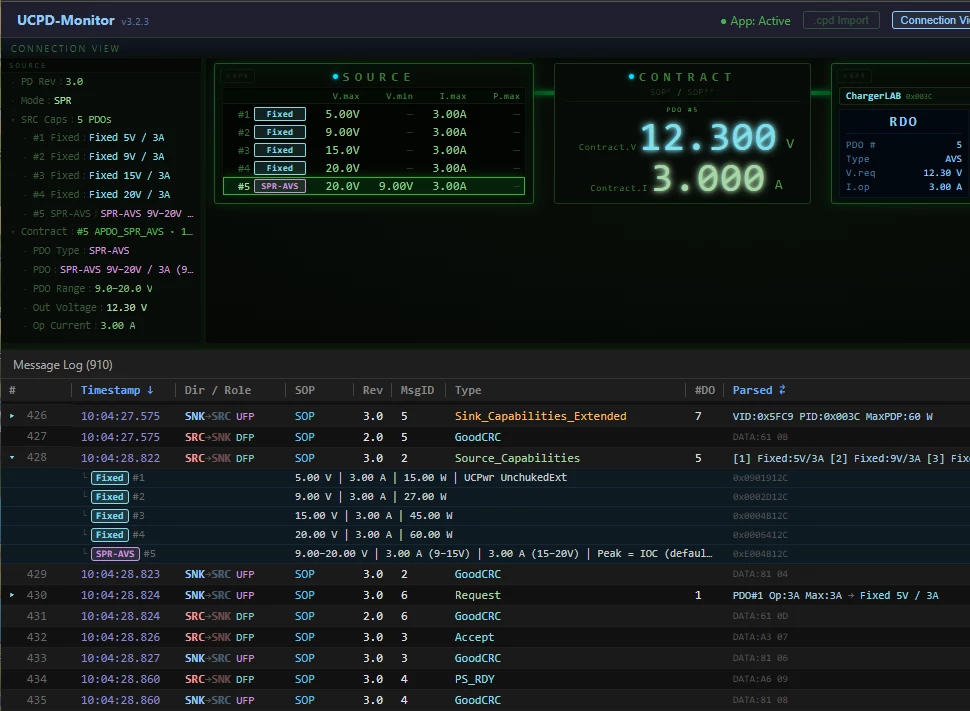Select highlighted source row #5 SPR-AVS
This screenshot has height=711, width=970.
click(374, 186)
